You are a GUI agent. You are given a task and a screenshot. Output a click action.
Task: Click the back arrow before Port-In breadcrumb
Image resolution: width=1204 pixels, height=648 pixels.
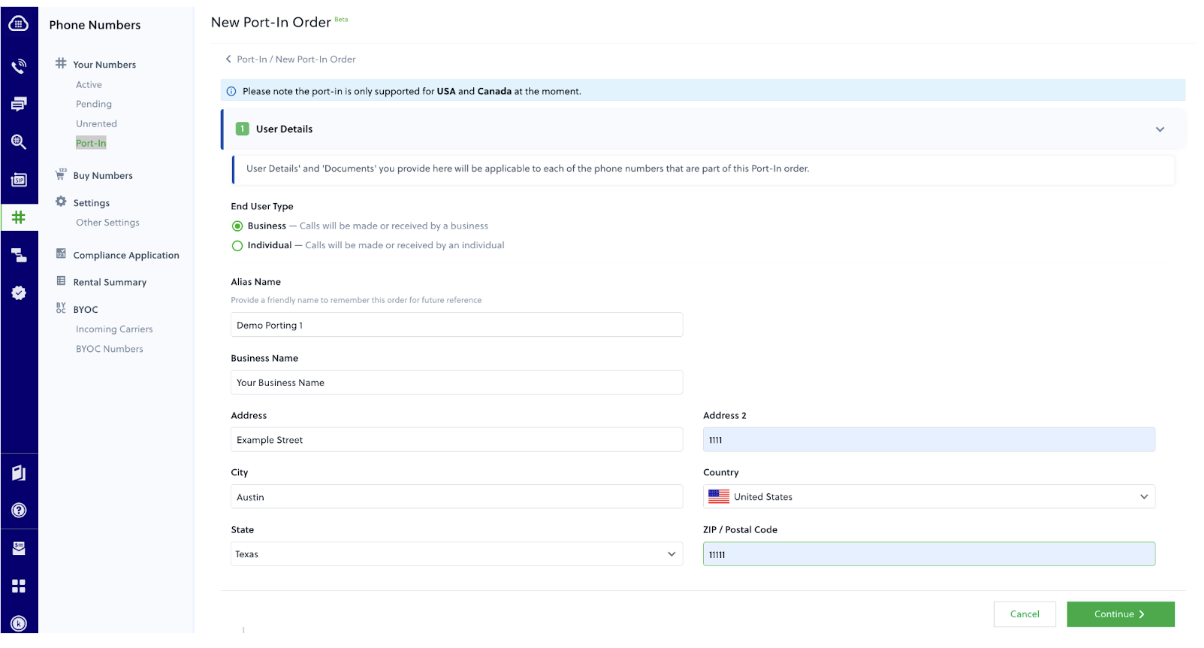click(x=228, y=59)
